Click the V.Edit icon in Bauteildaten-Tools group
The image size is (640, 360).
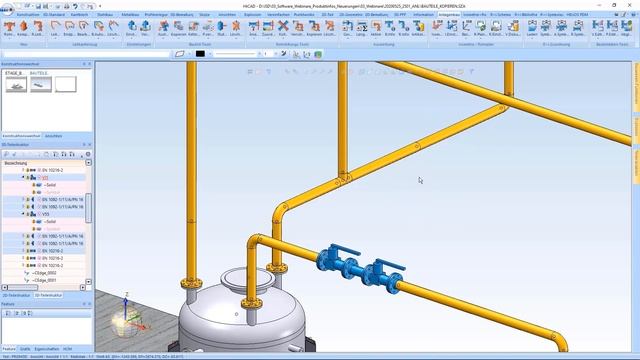[598, 28]
